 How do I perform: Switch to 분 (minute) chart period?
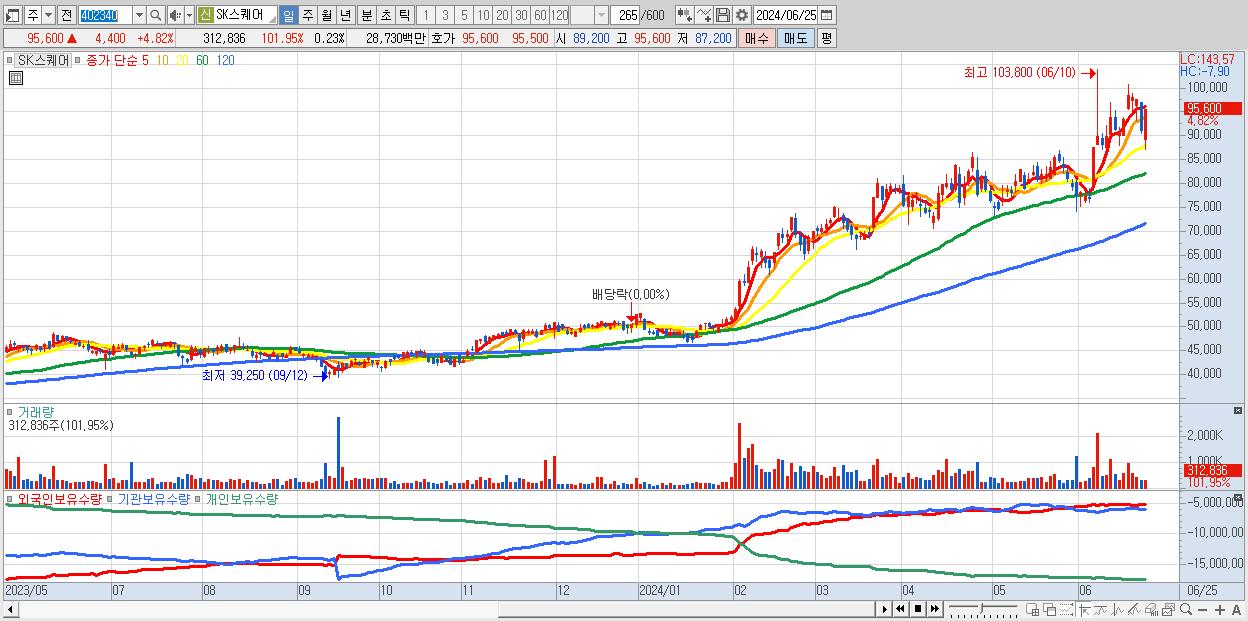[366, 15]
